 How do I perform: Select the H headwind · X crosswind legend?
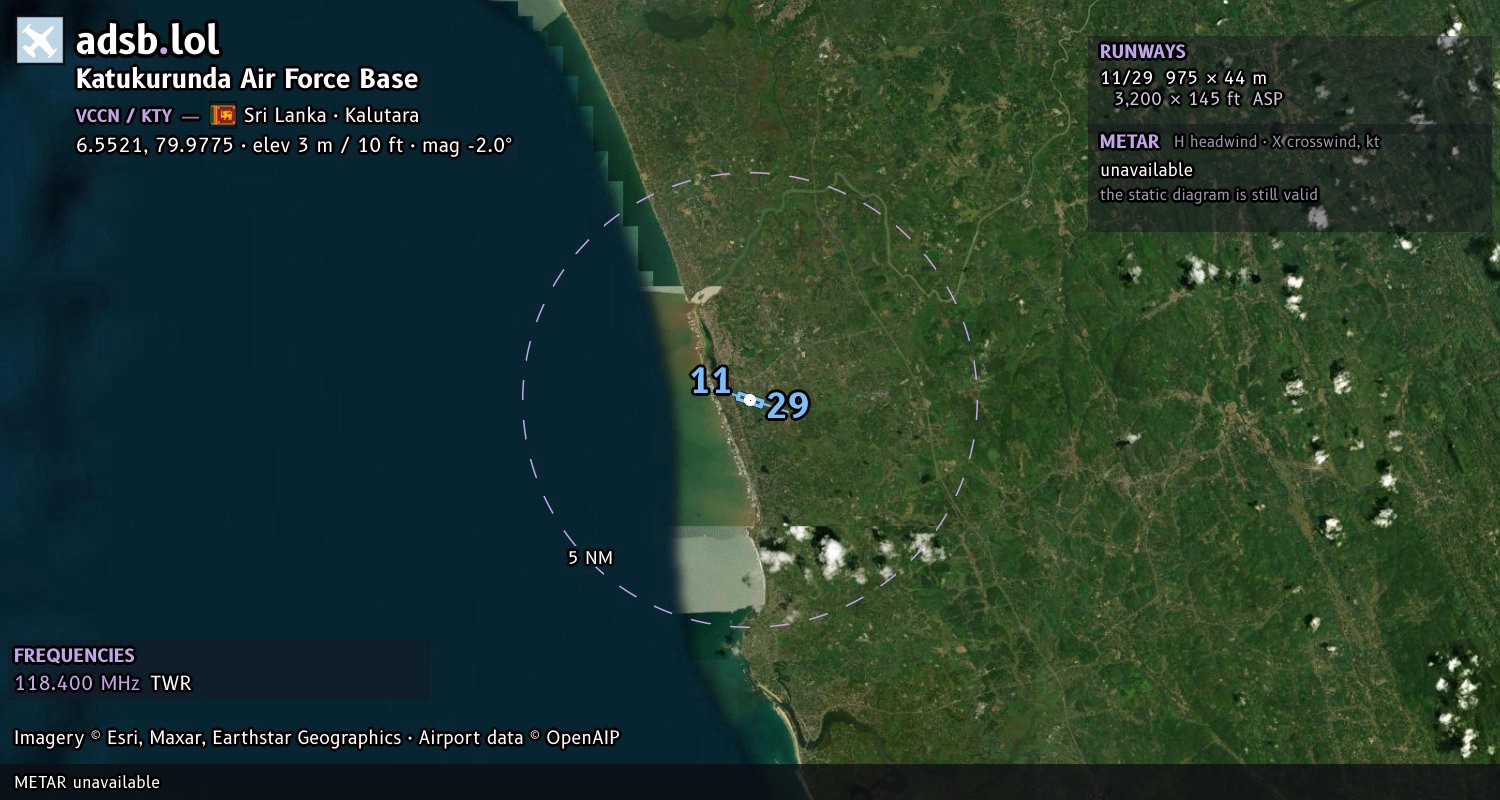coord(1277,142)
